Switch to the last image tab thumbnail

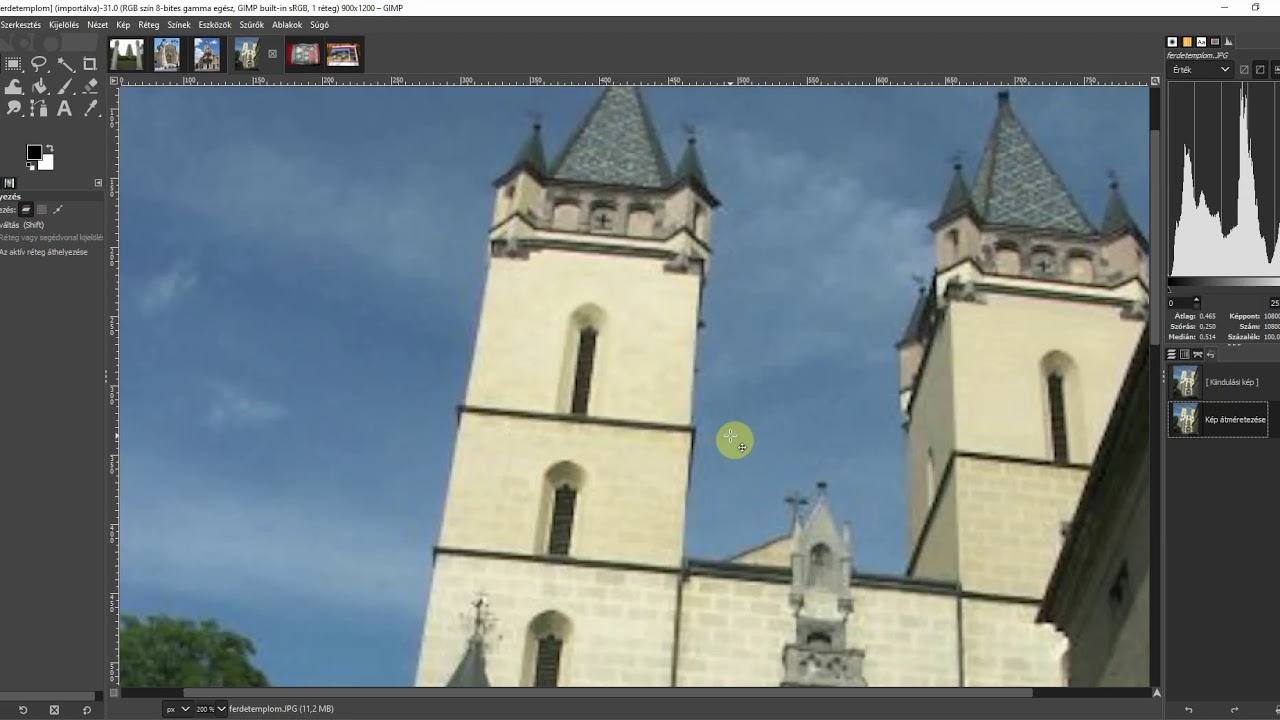click(x=343, y=54)
